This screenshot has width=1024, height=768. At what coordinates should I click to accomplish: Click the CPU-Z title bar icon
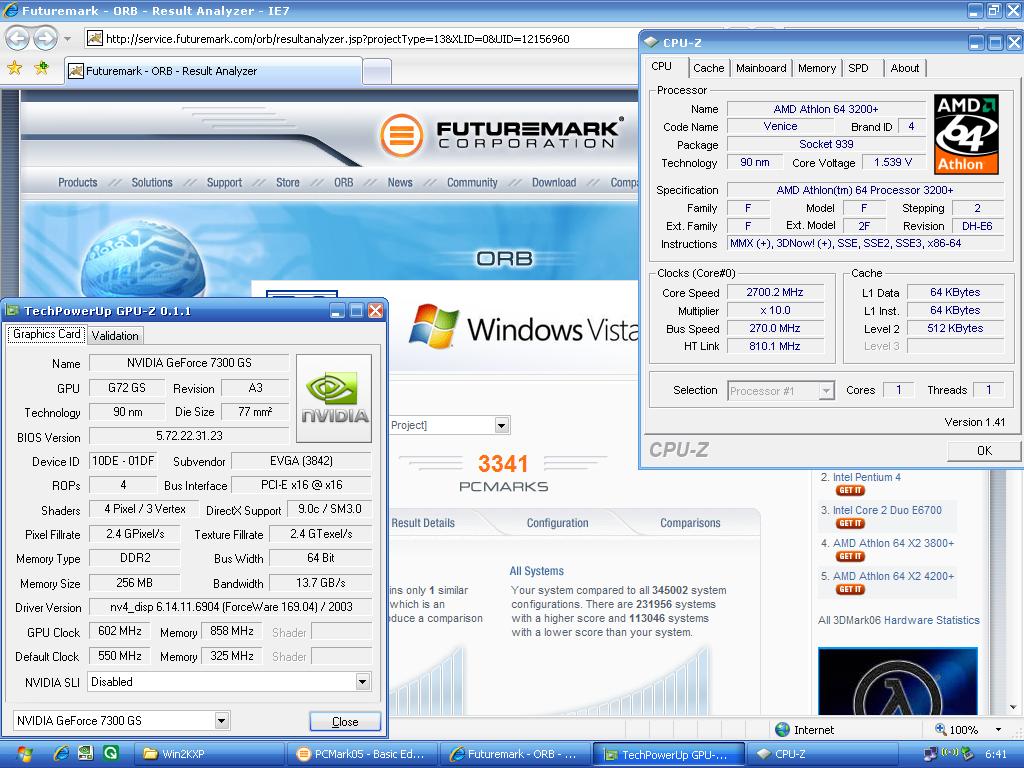(x=651, y=42)
